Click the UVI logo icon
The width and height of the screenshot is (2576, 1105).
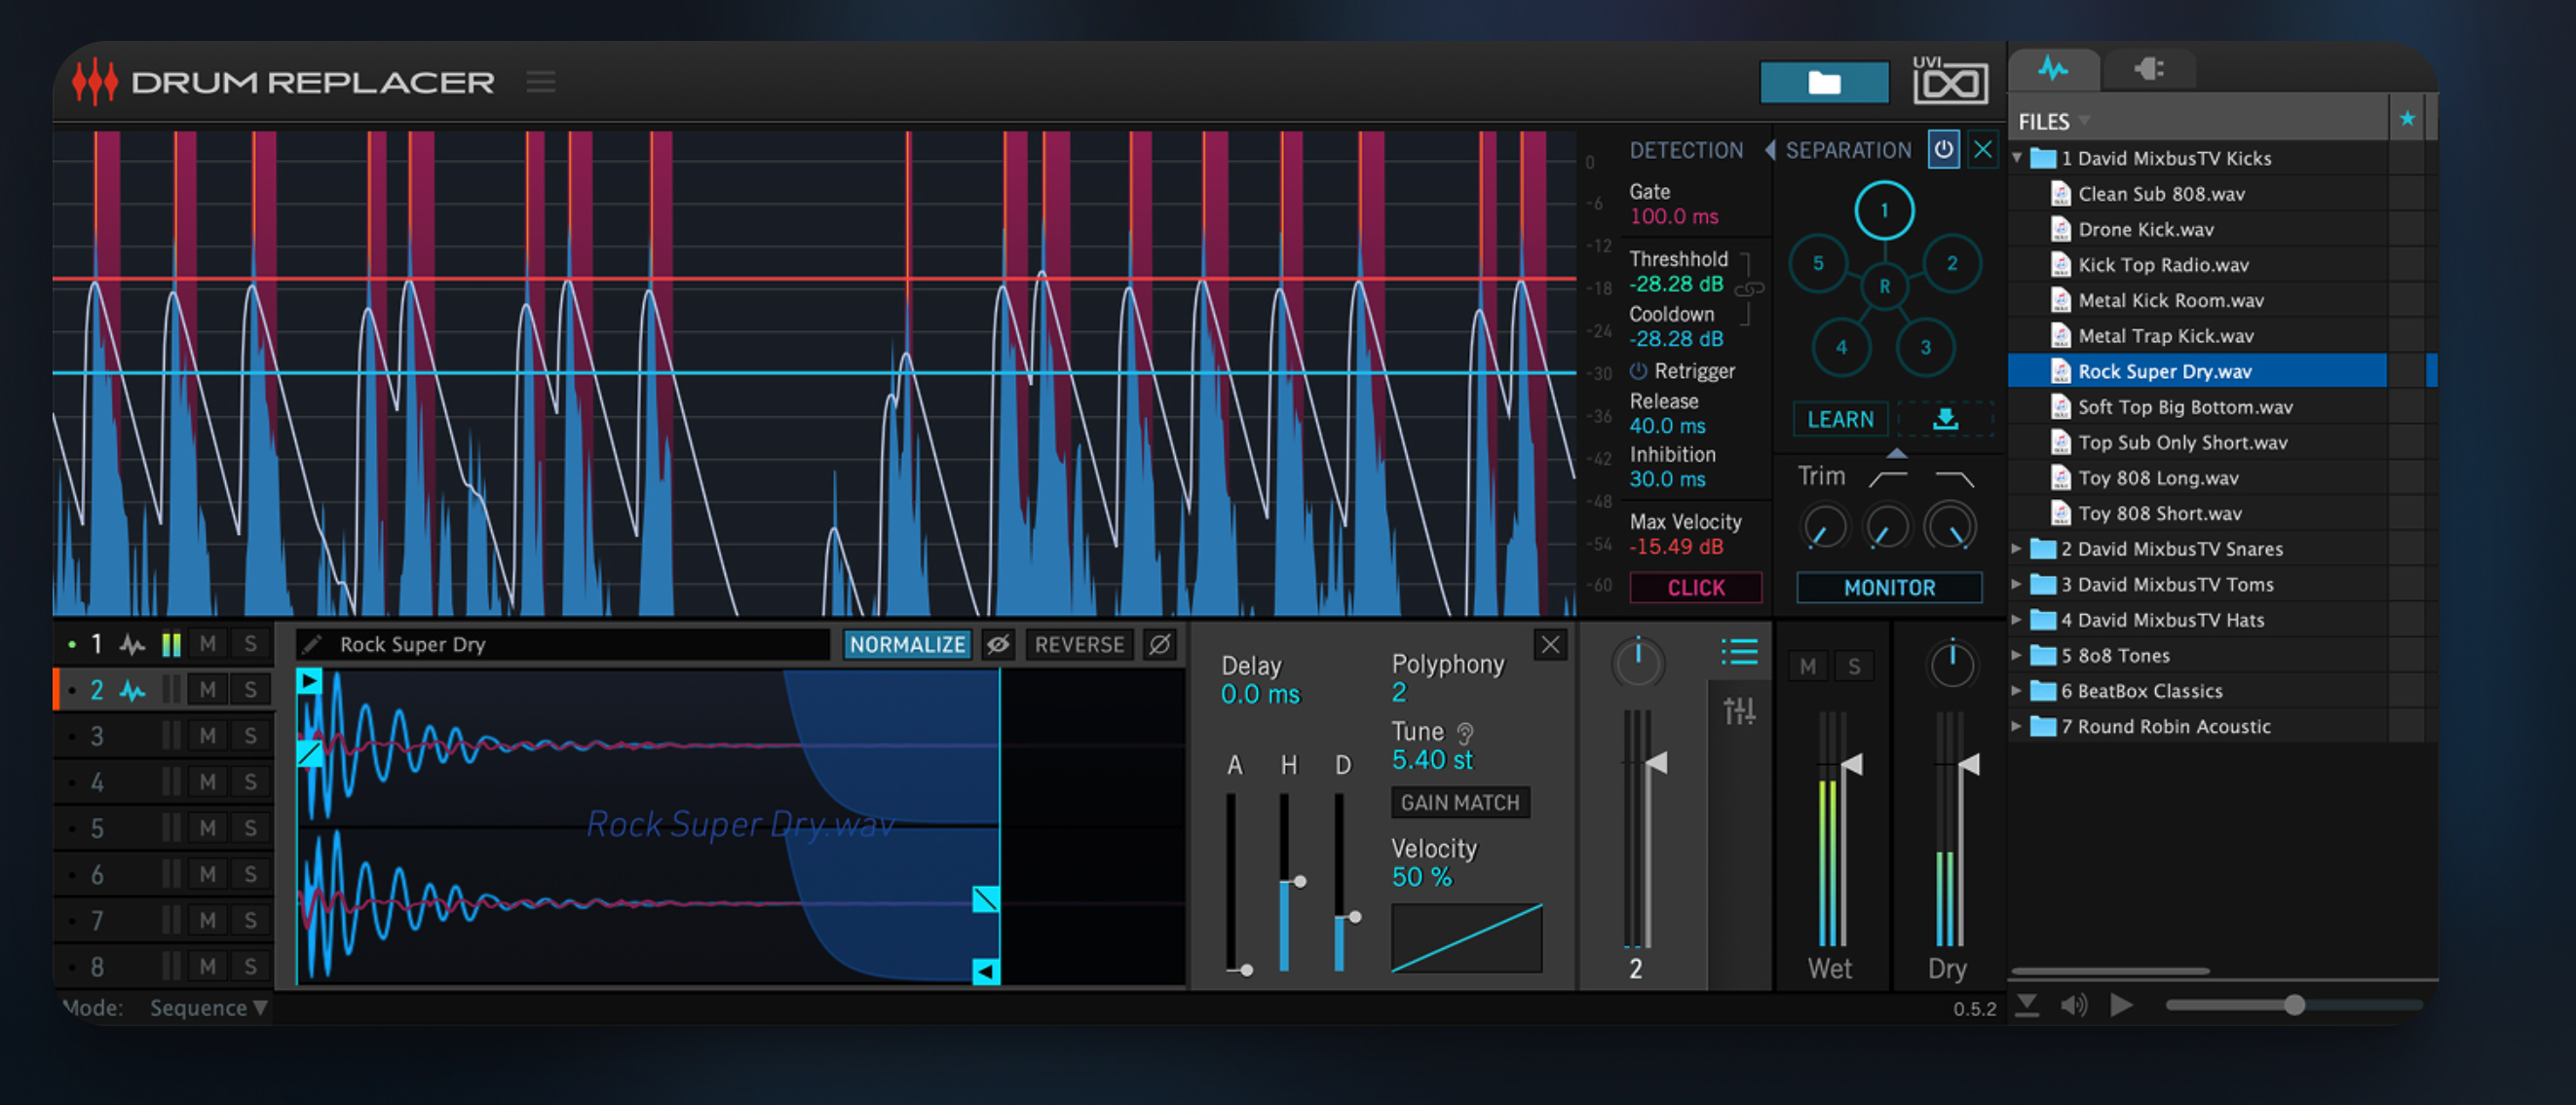[x=1949, y=79]
